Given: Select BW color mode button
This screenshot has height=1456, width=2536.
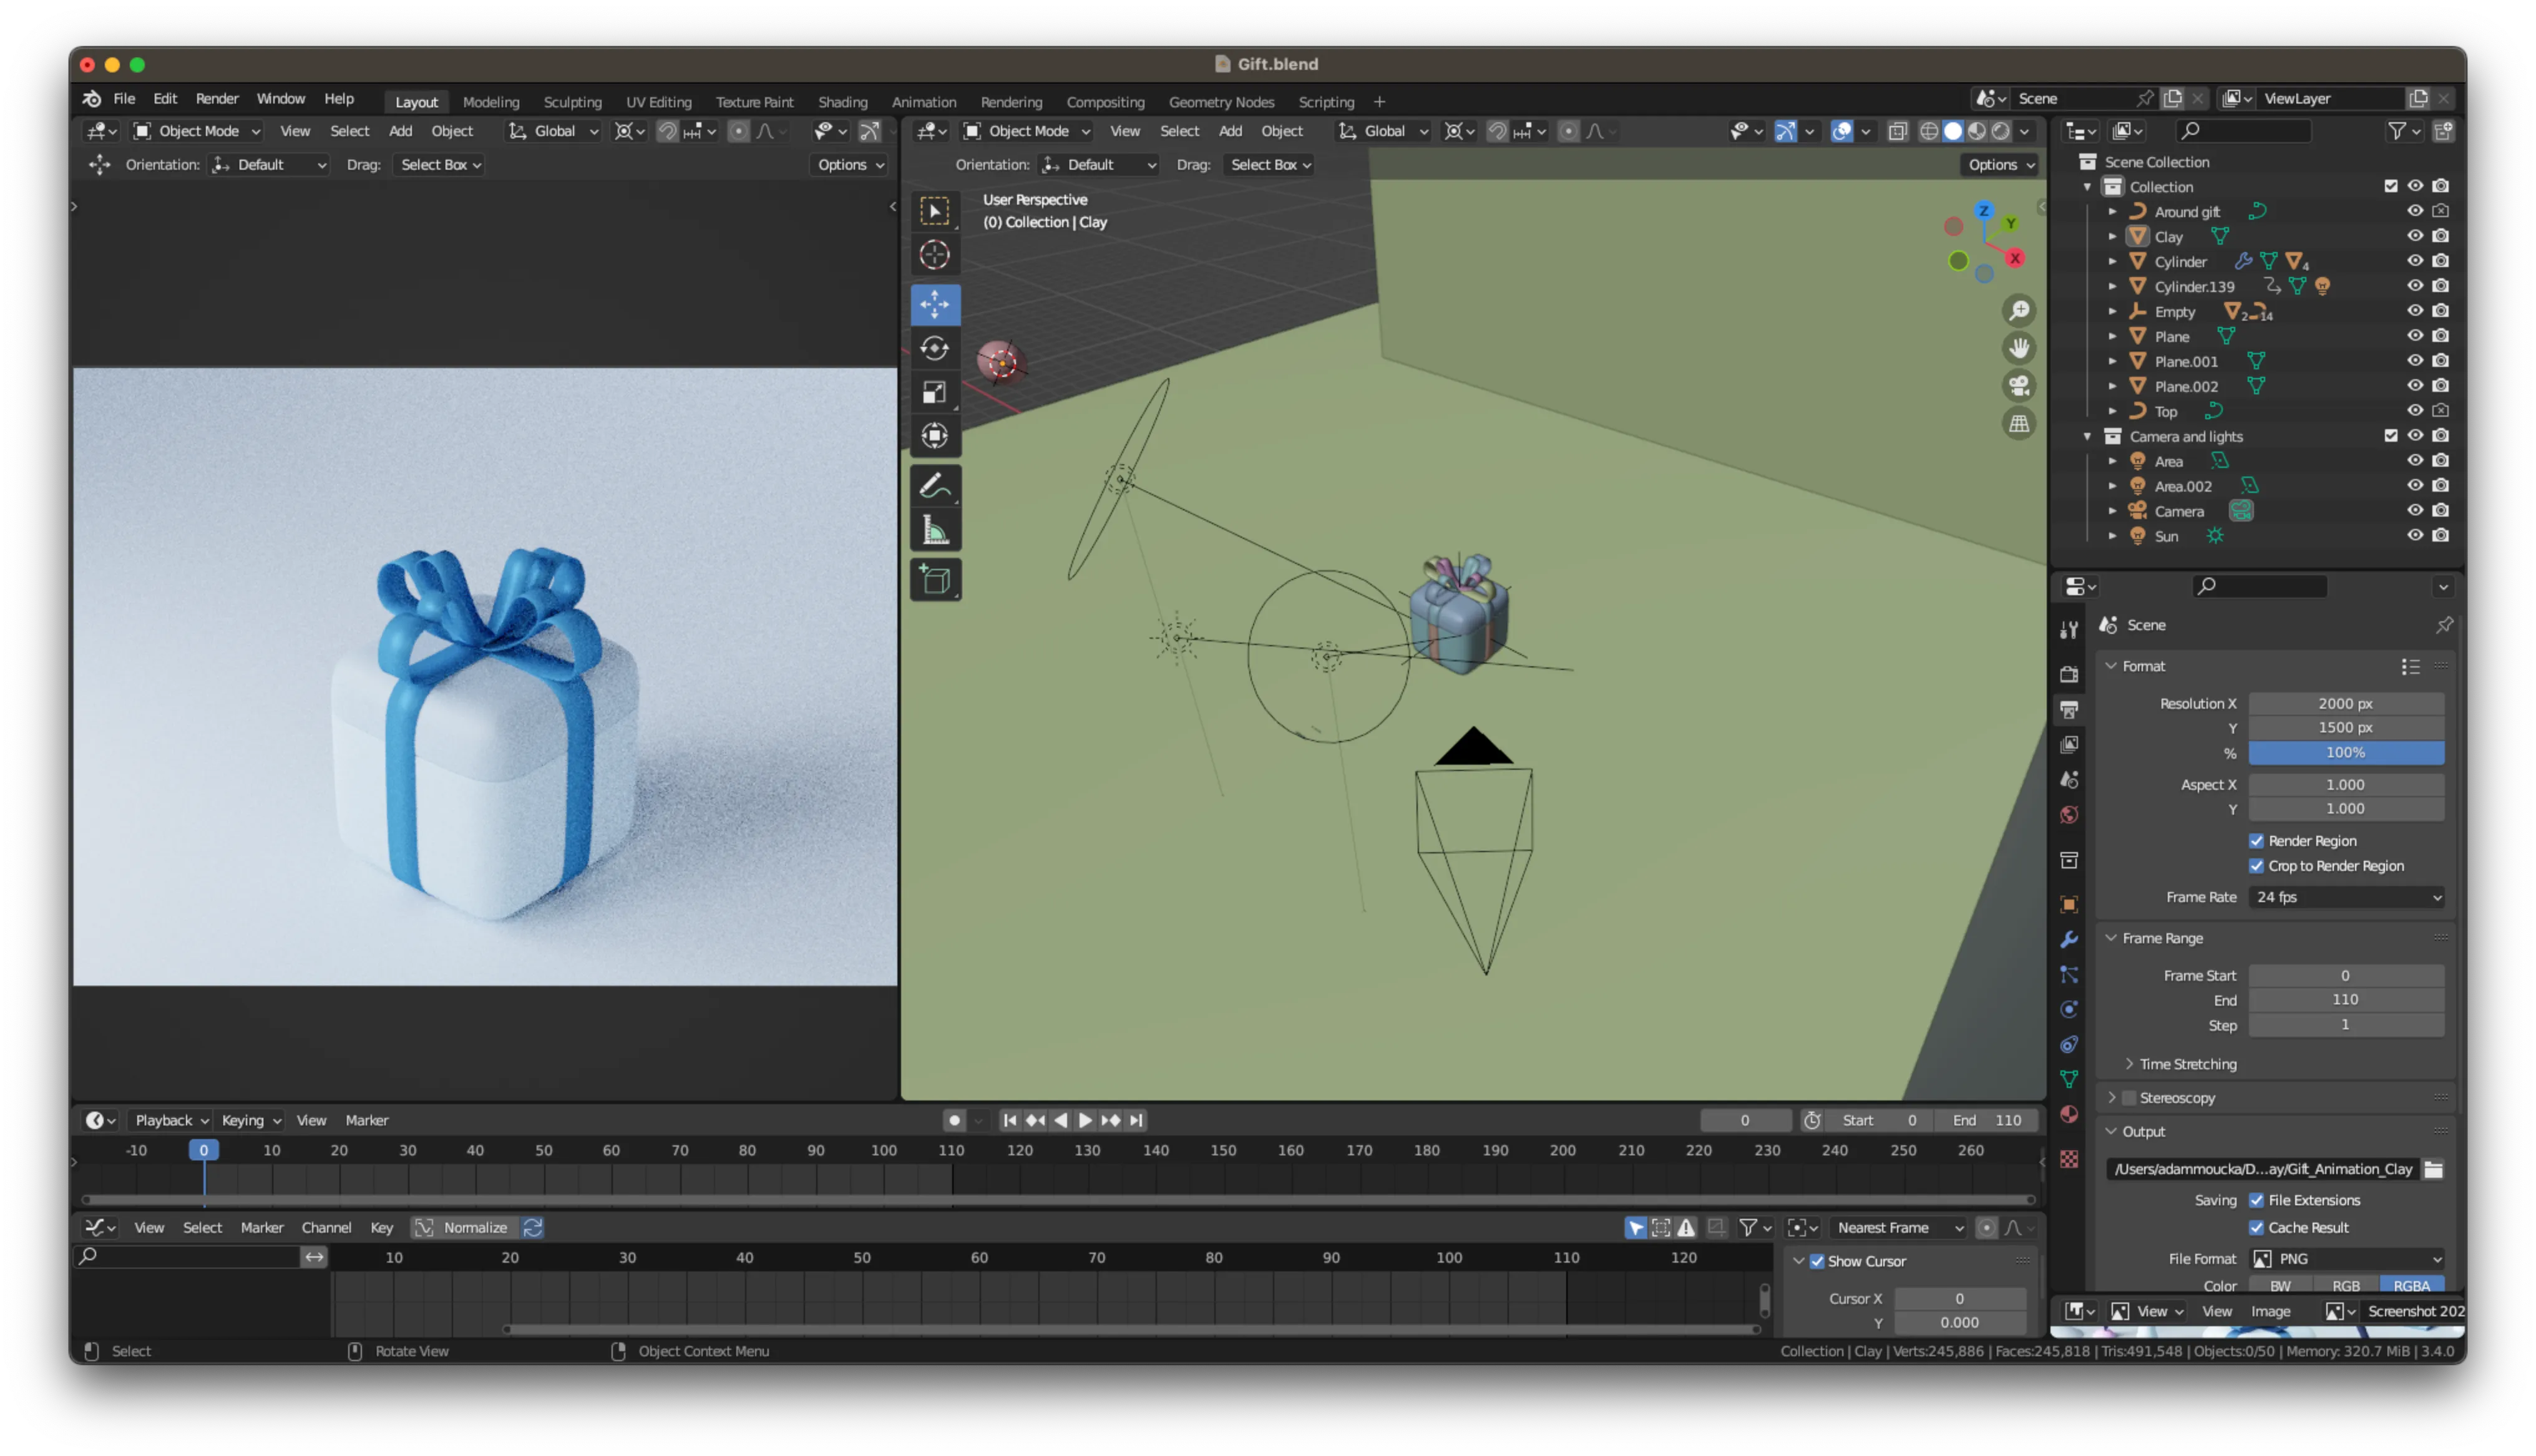Looking at the screenshot, I should click(x=2280, y=1286).
